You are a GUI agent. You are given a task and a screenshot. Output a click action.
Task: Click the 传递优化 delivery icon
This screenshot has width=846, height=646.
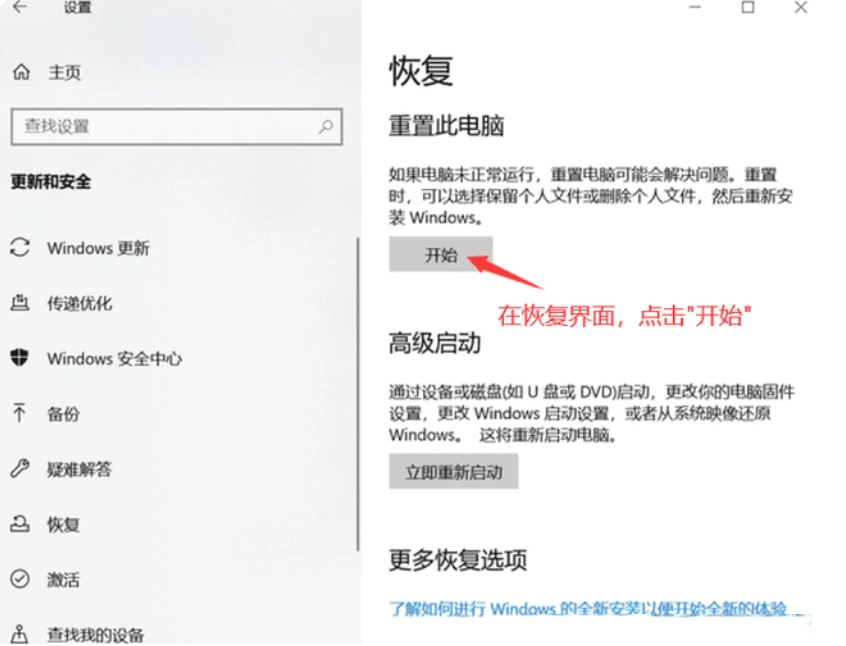click(x=20, y=303)
